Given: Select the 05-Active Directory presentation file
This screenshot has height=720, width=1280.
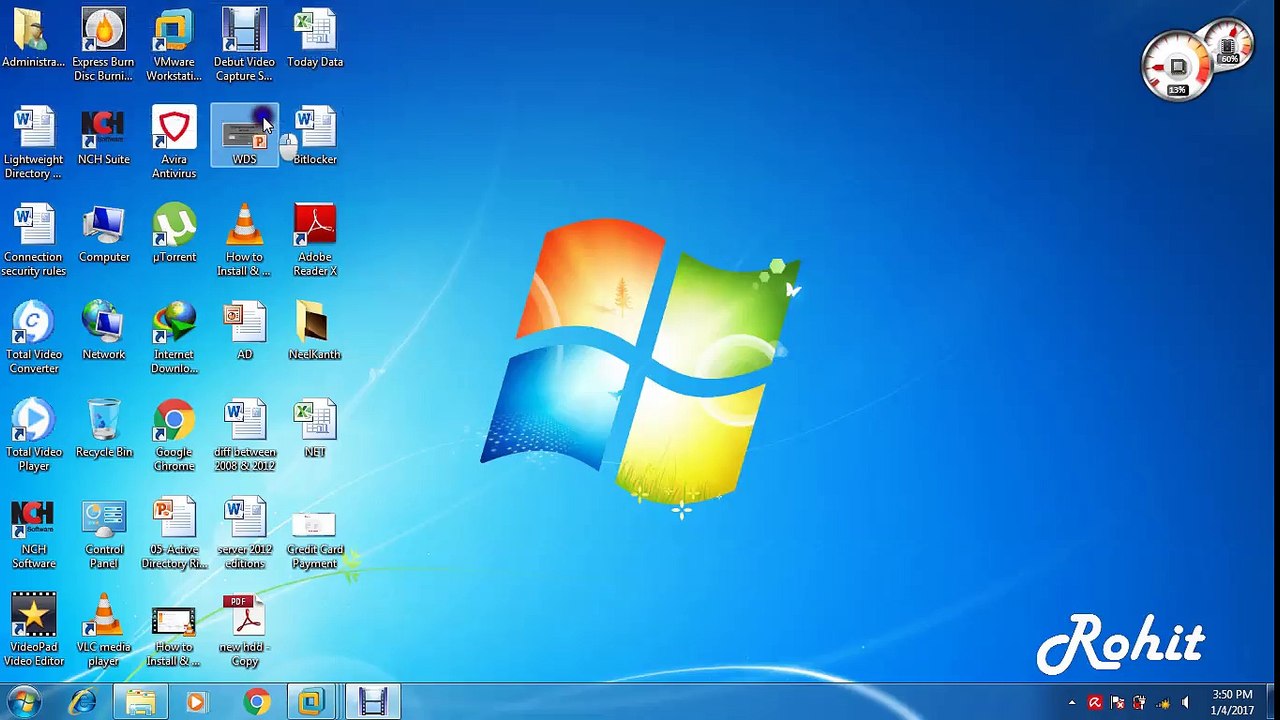Looking at the screenshot, I should 174,533.
